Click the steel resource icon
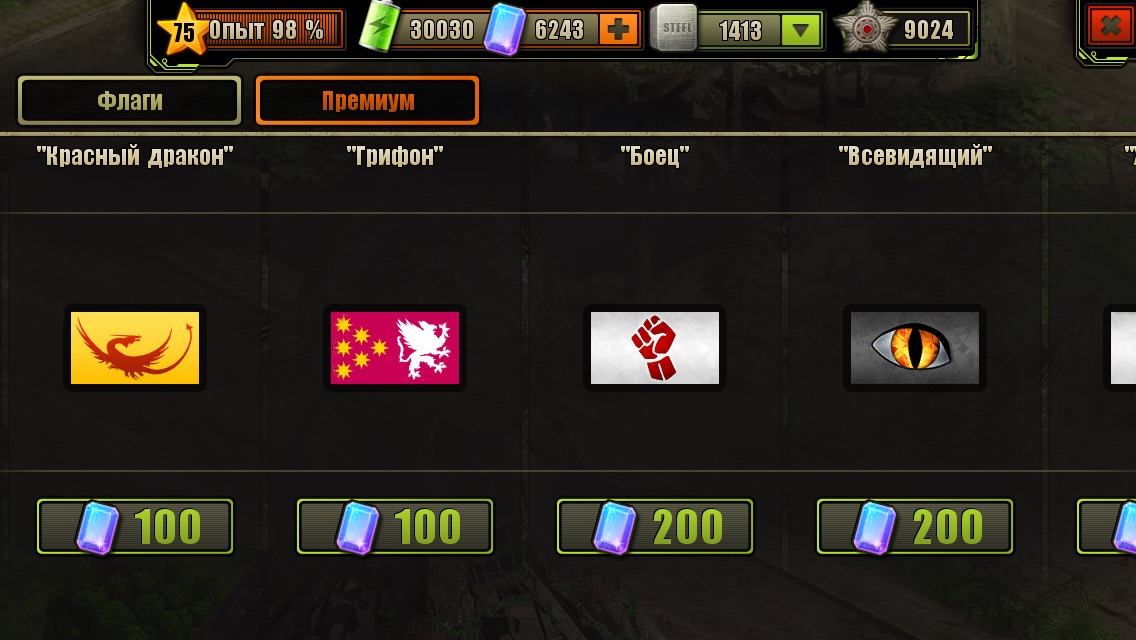This screenshot has height=640, width=1136. [x=674, y=28]
